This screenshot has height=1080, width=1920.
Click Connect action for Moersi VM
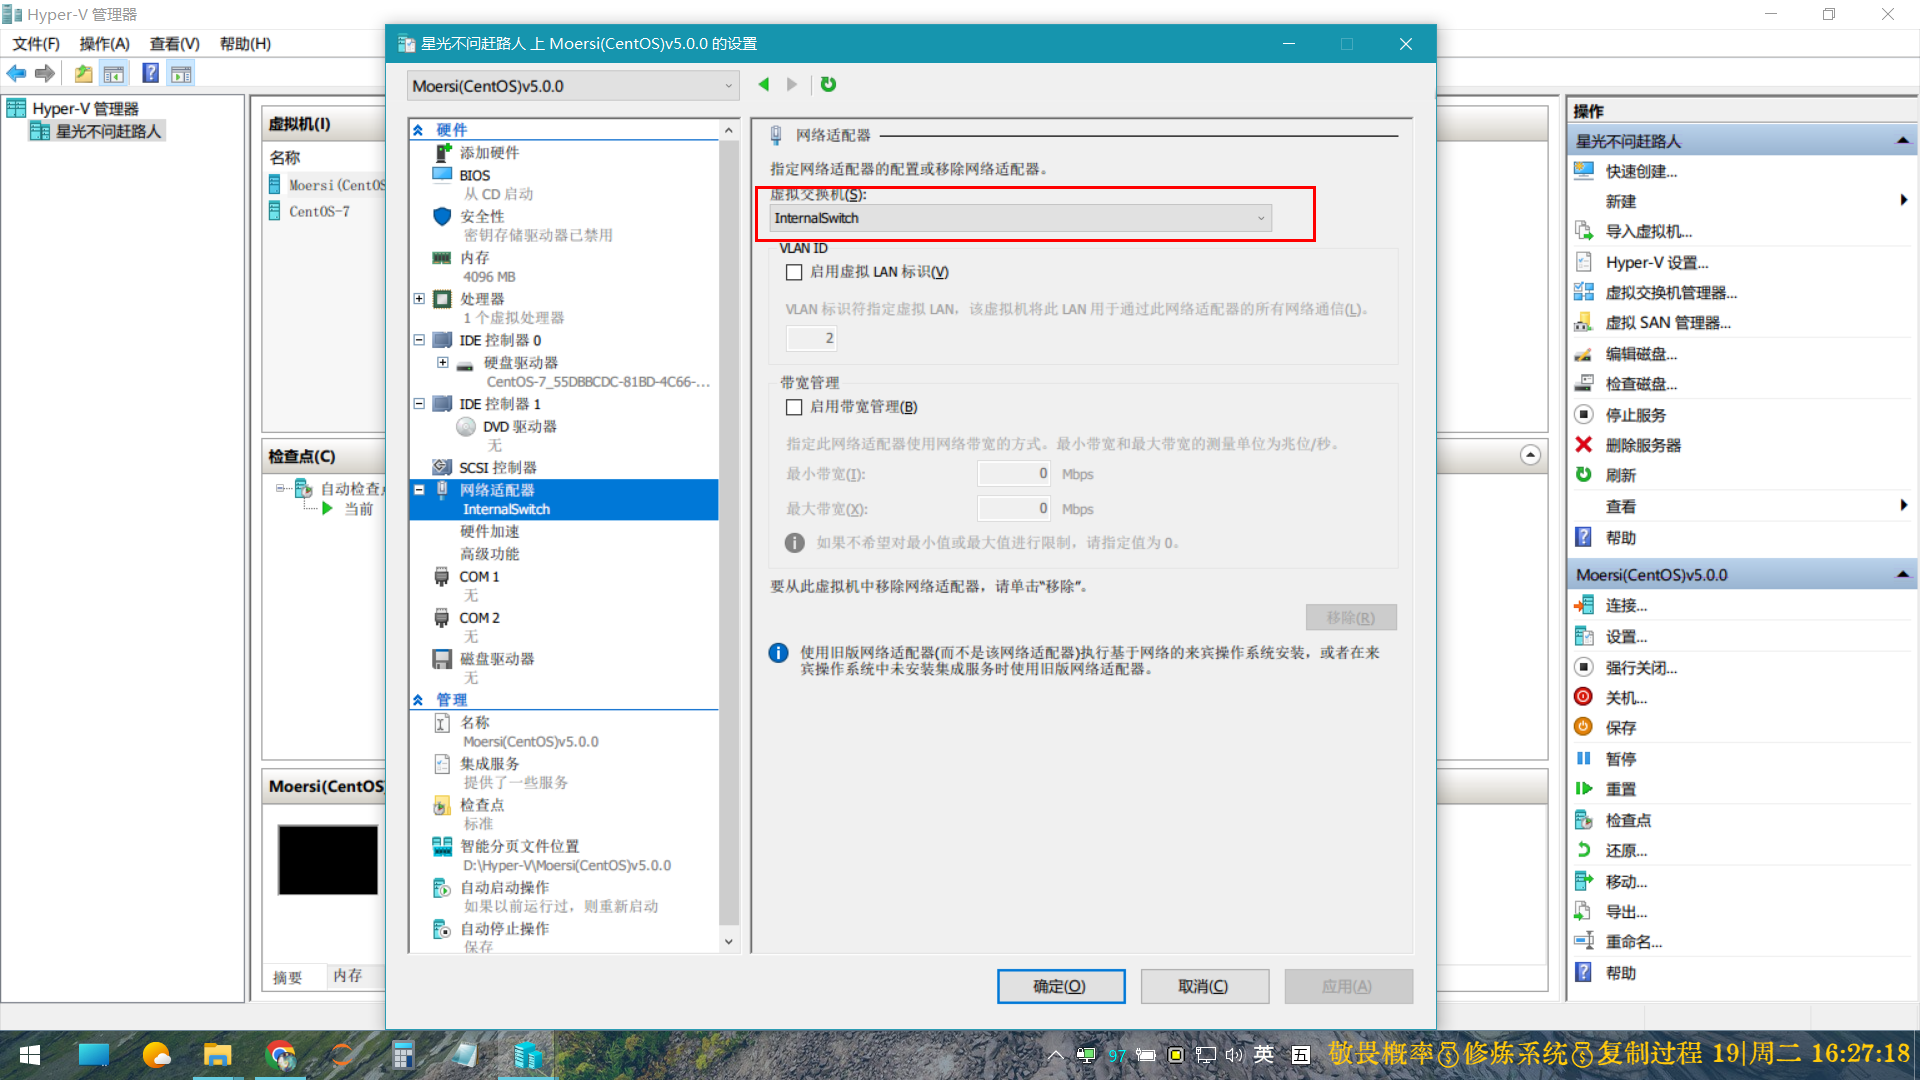tap(1626, 605)
